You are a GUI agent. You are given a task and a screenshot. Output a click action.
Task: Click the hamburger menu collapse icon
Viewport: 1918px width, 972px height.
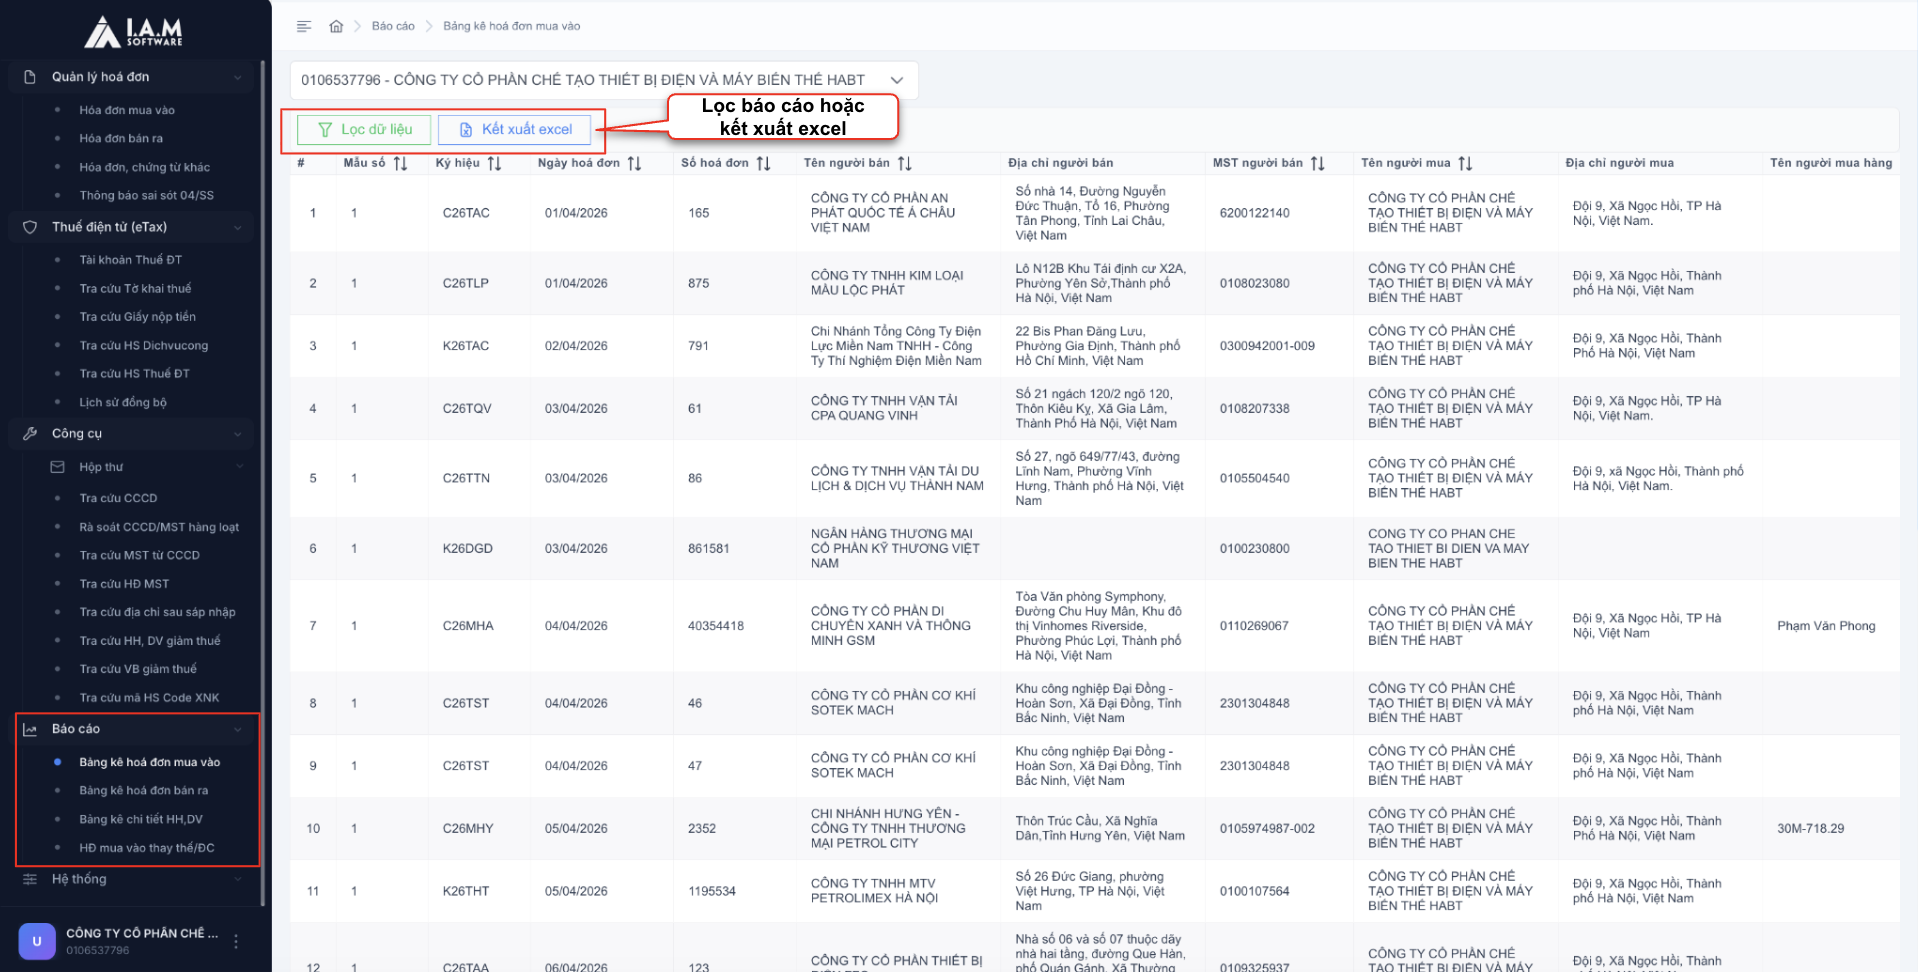(x=304, y=26)
